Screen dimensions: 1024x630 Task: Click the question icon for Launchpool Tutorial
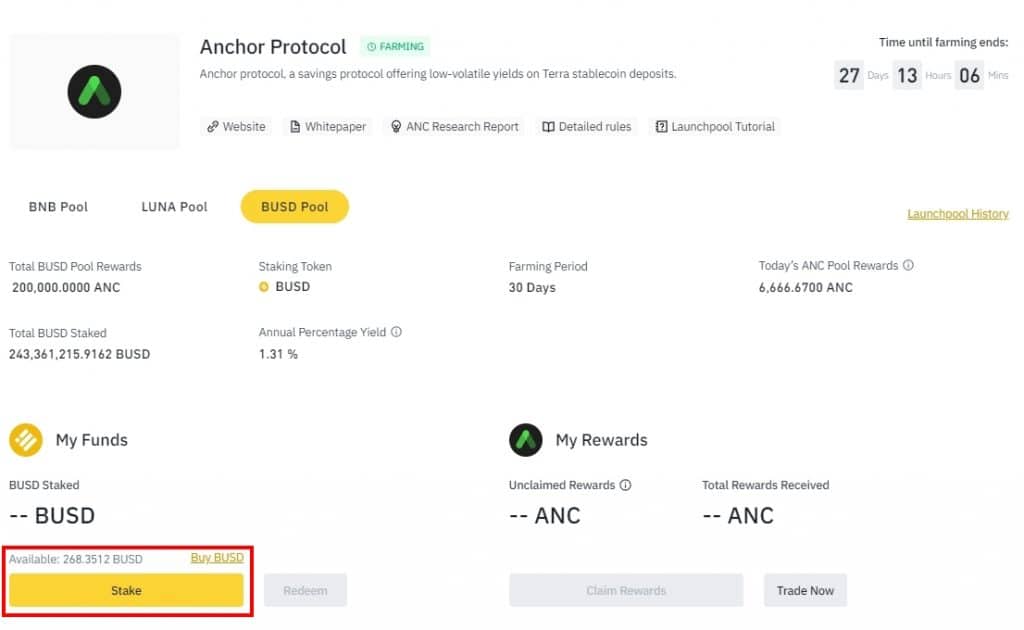(x=661, y=127)
